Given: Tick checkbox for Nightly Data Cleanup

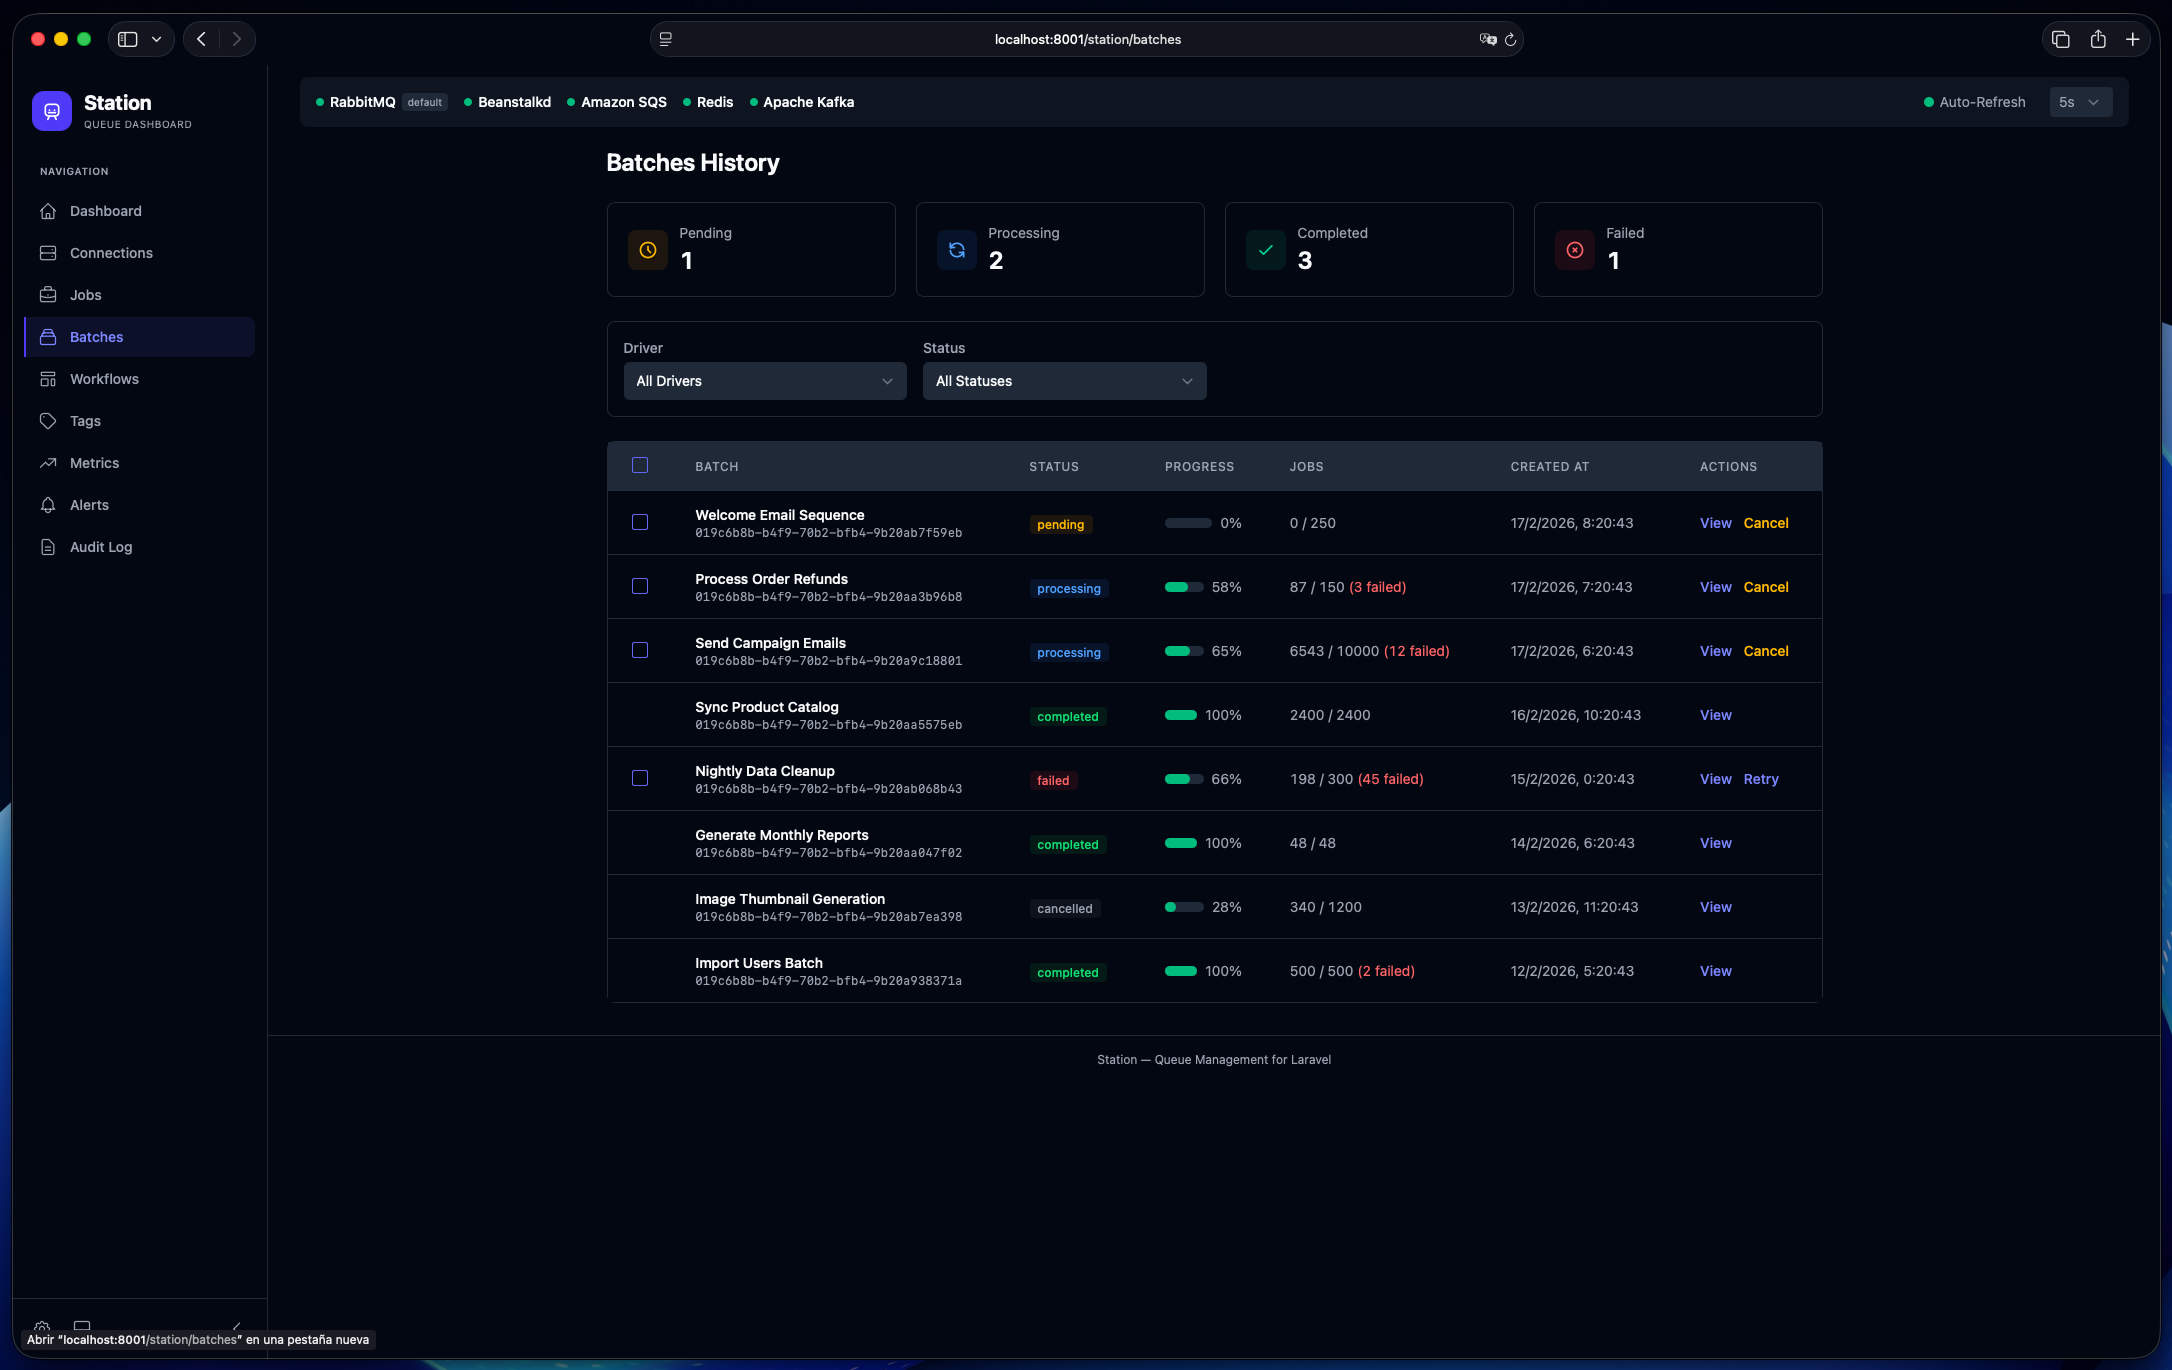Looking at the screenshot, I should (640, 778).
